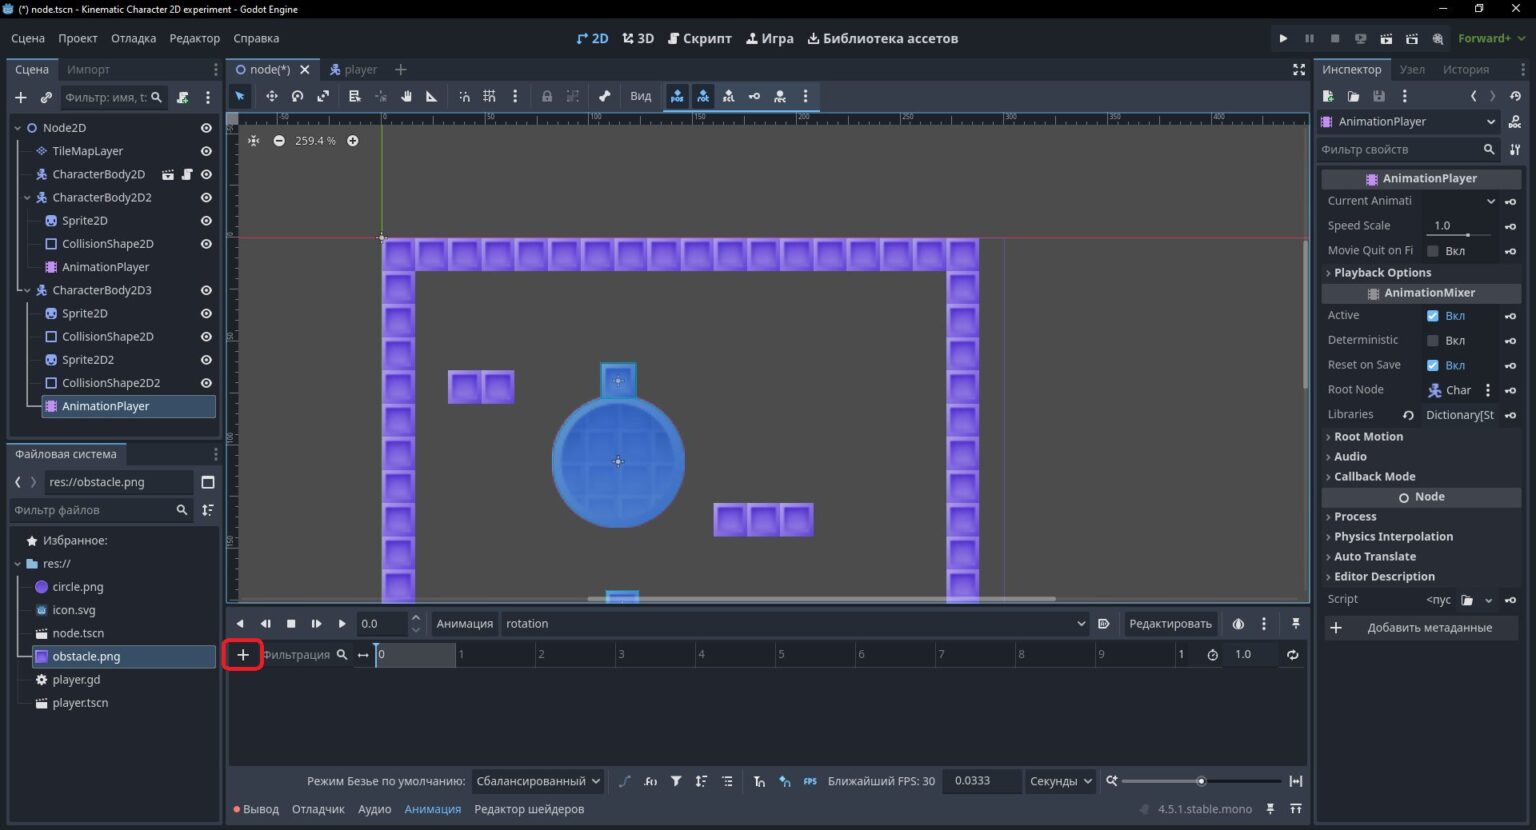This screenshot has height=830, width=1536.
Task: Click the add new node plus icon in Scene dock
Action: (x=20, y=97)
